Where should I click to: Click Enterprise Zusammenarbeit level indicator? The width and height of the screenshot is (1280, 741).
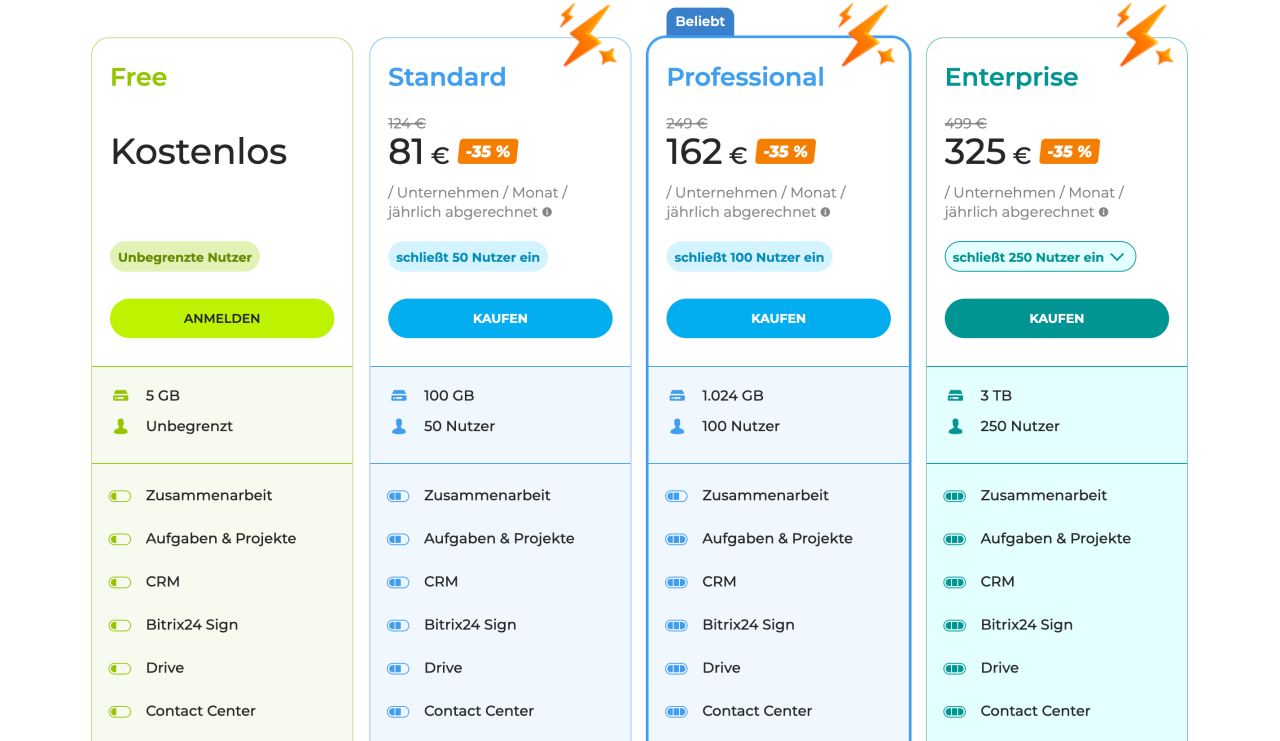coord(955,496)
